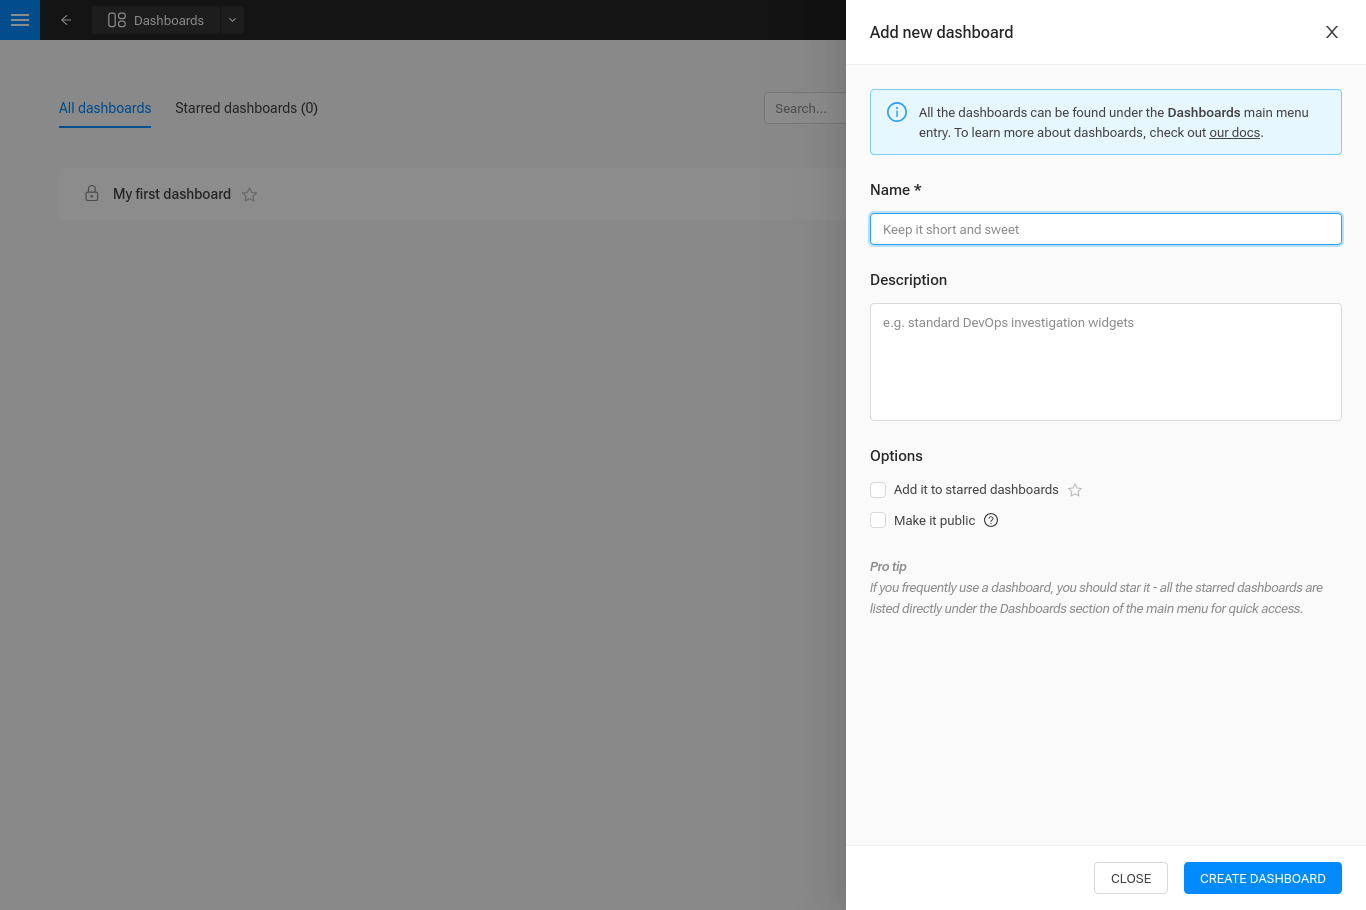Star the My first dashboard entry
Screen dimensions: 1366x910
coord(249,194)
